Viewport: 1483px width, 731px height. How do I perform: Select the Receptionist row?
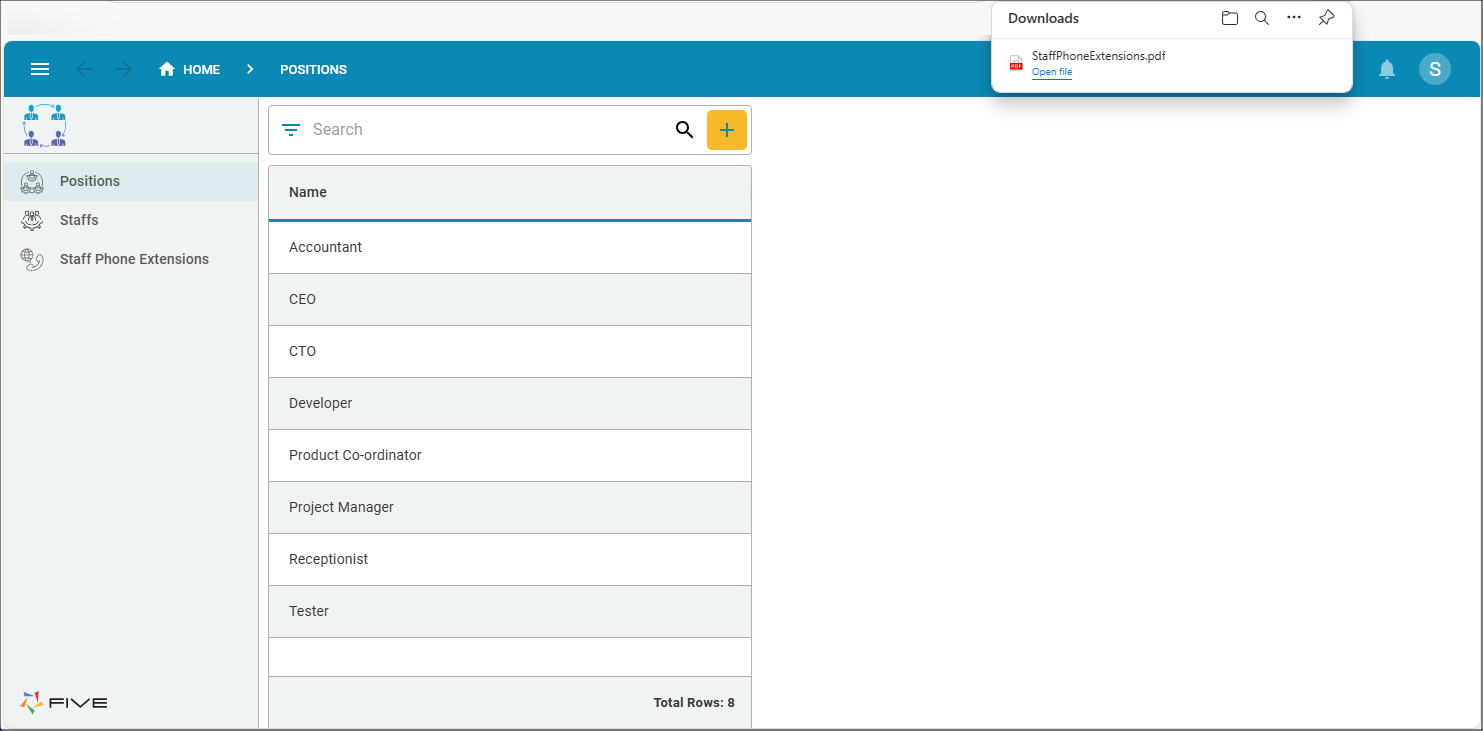point(328,559)
